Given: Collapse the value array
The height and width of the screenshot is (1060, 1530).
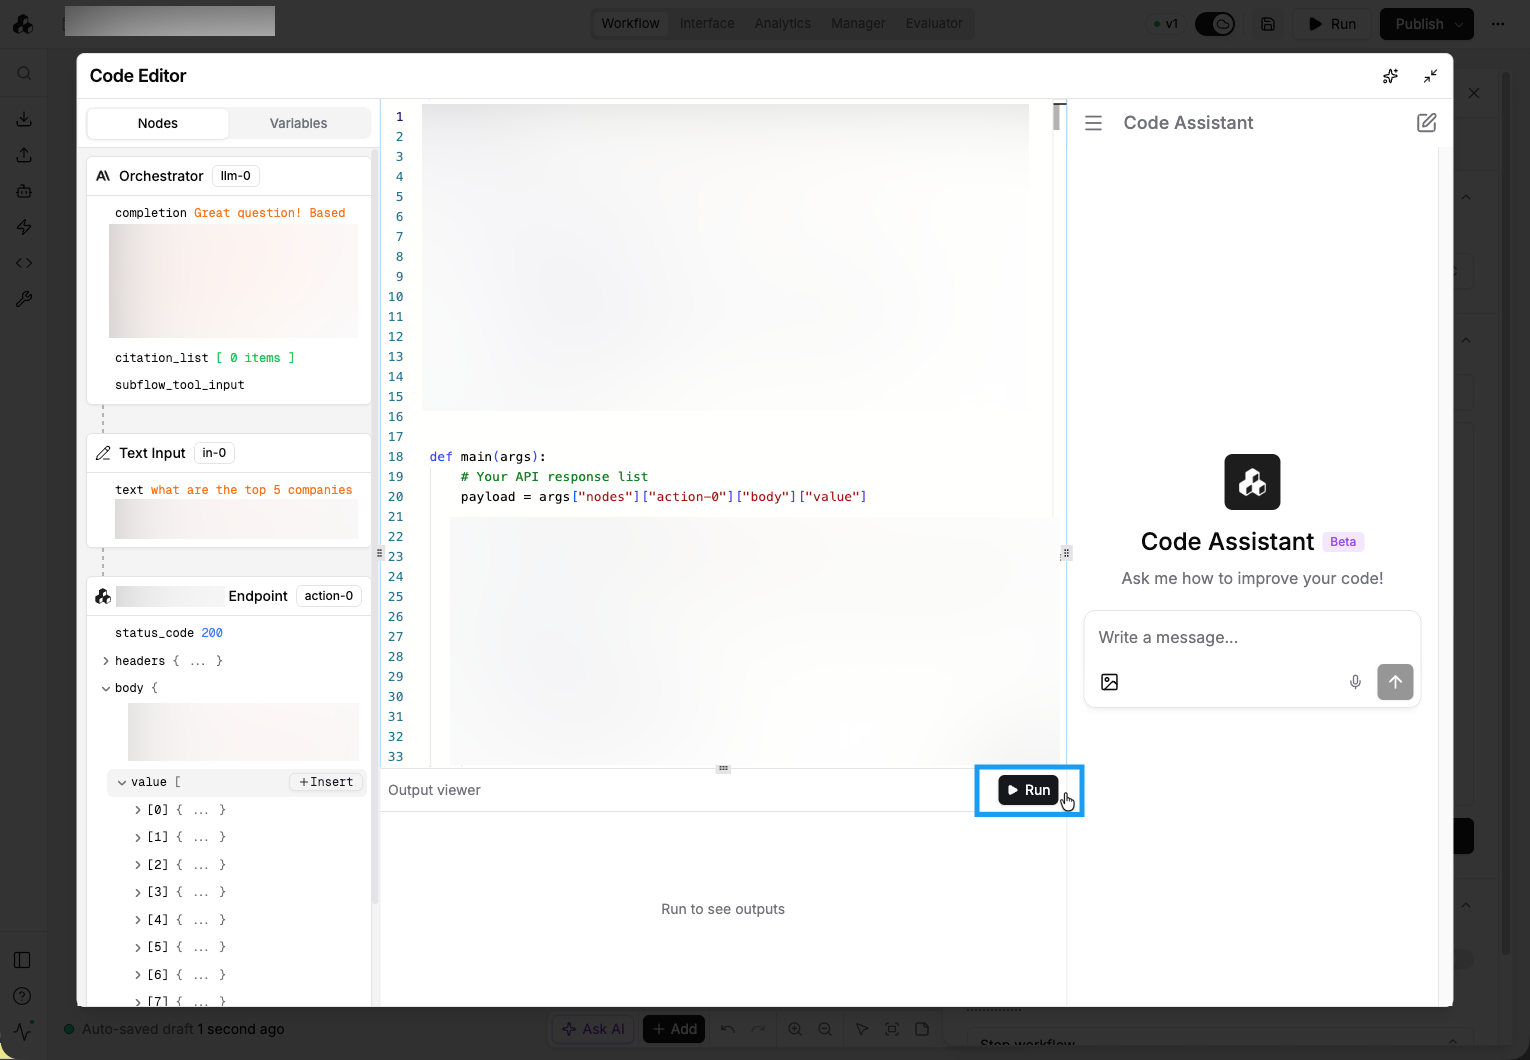Looking at the screenshot, I should (x=122, y=782).
